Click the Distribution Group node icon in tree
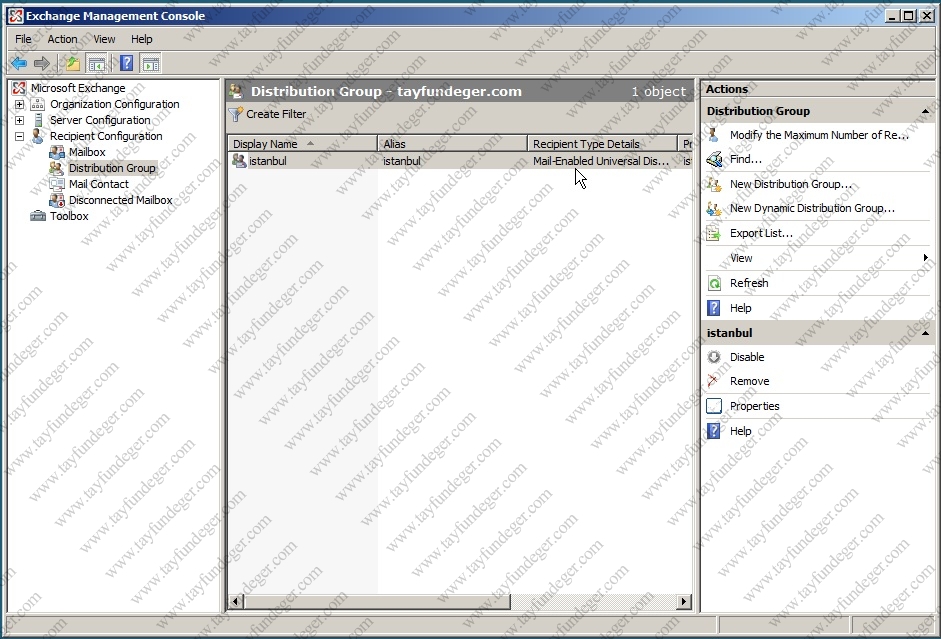Screen dimensions: 941x639 pos(57,168)
